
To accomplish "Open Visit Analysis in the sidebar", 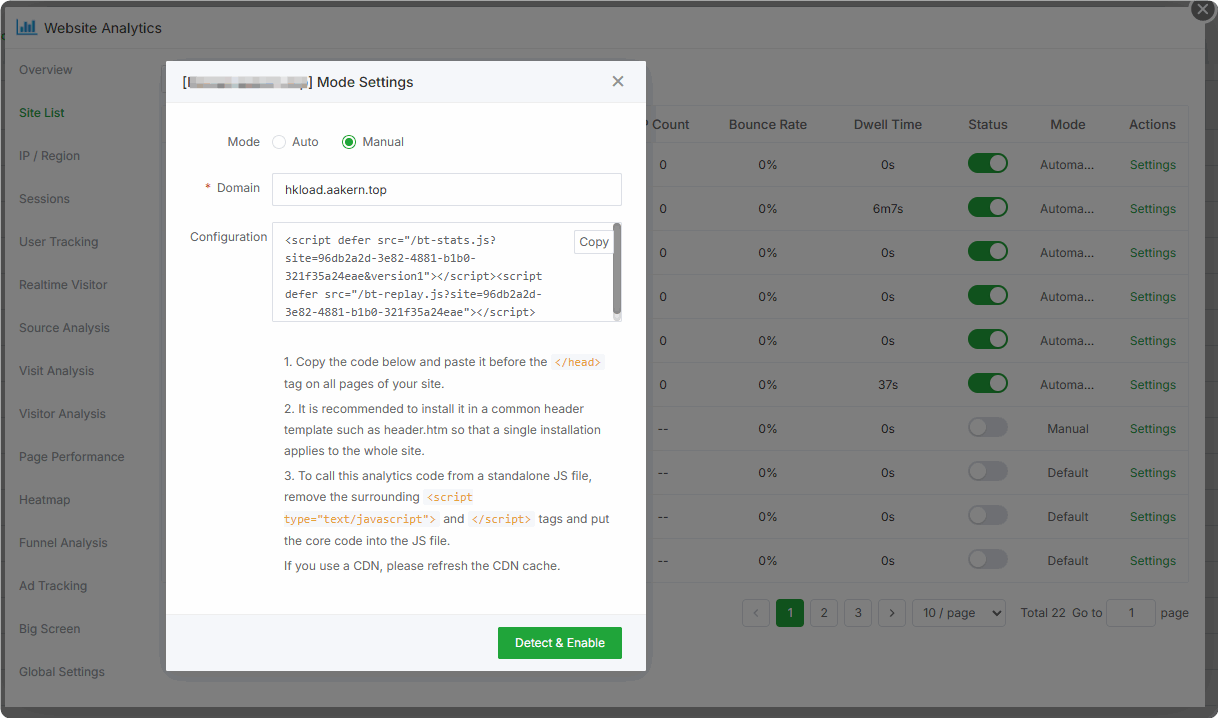I will point(56,371).
